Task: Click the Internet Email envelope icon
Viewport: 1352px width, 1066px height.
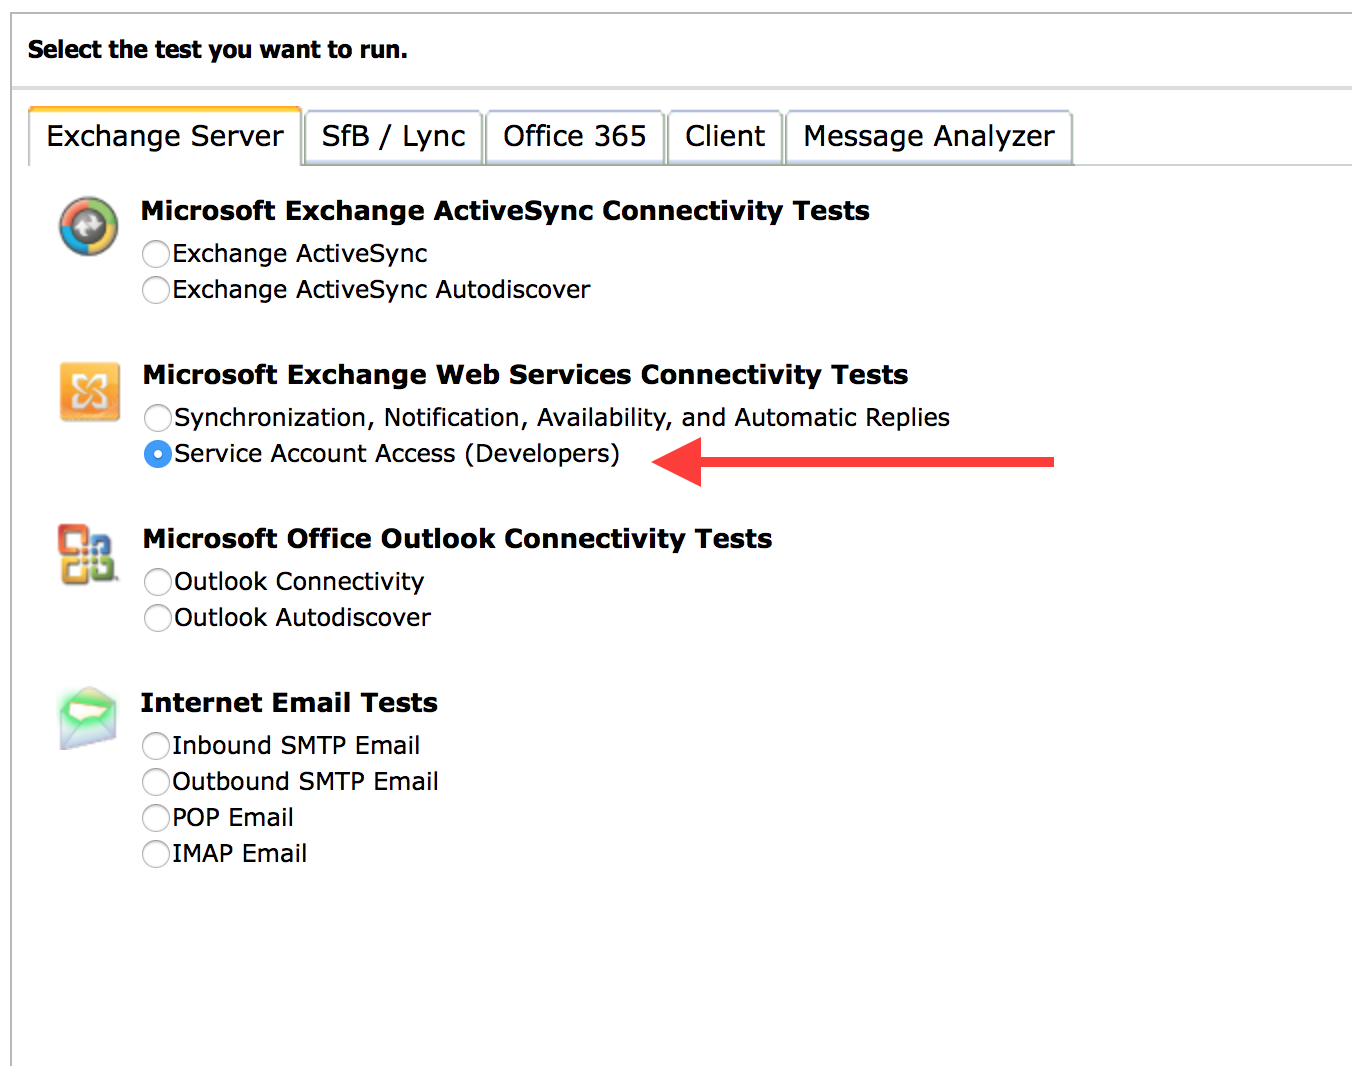Action: coord(87,717)
